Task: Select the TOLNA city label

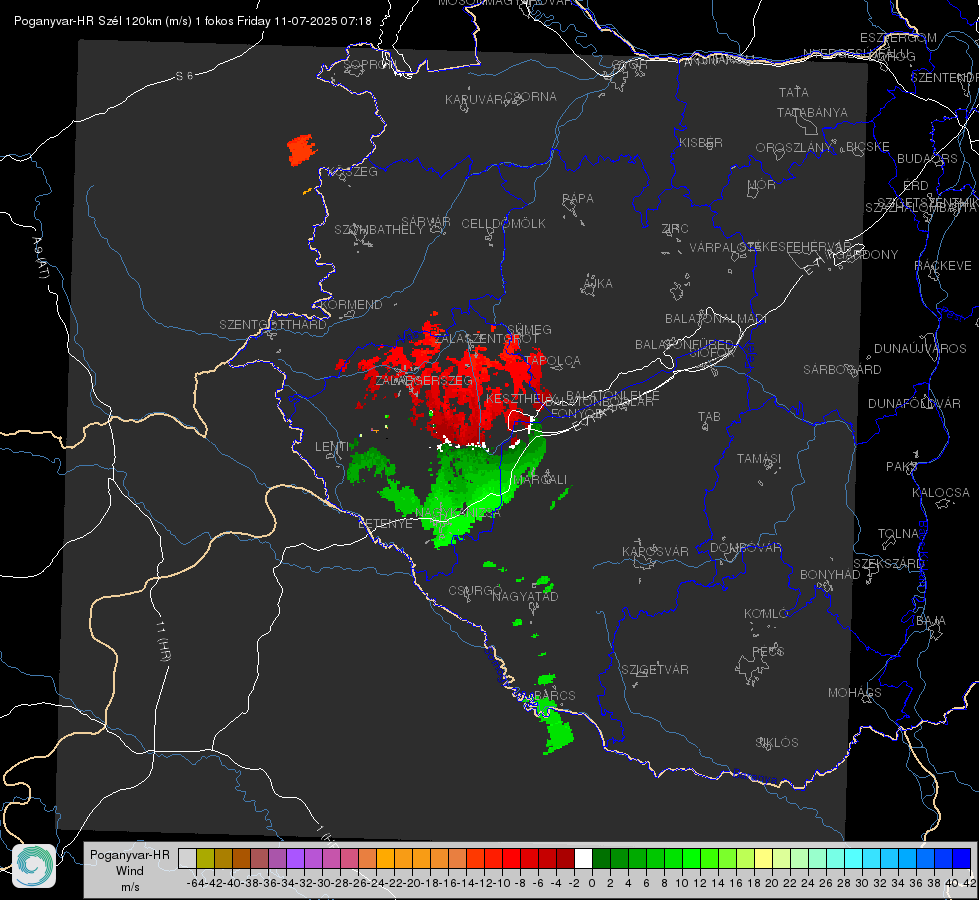Action: [x=898, y=533]
